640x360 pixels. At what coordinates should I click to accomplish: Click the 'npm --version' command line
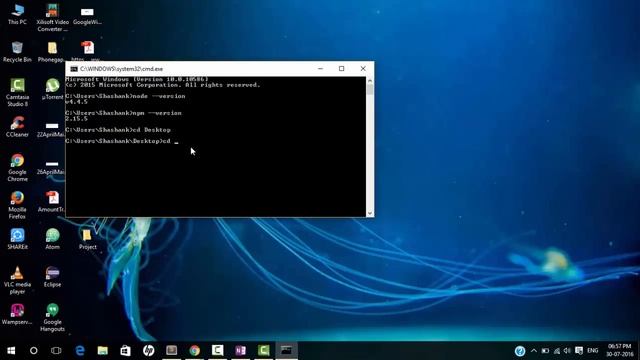pyautogui.click(x=123, y=113)
